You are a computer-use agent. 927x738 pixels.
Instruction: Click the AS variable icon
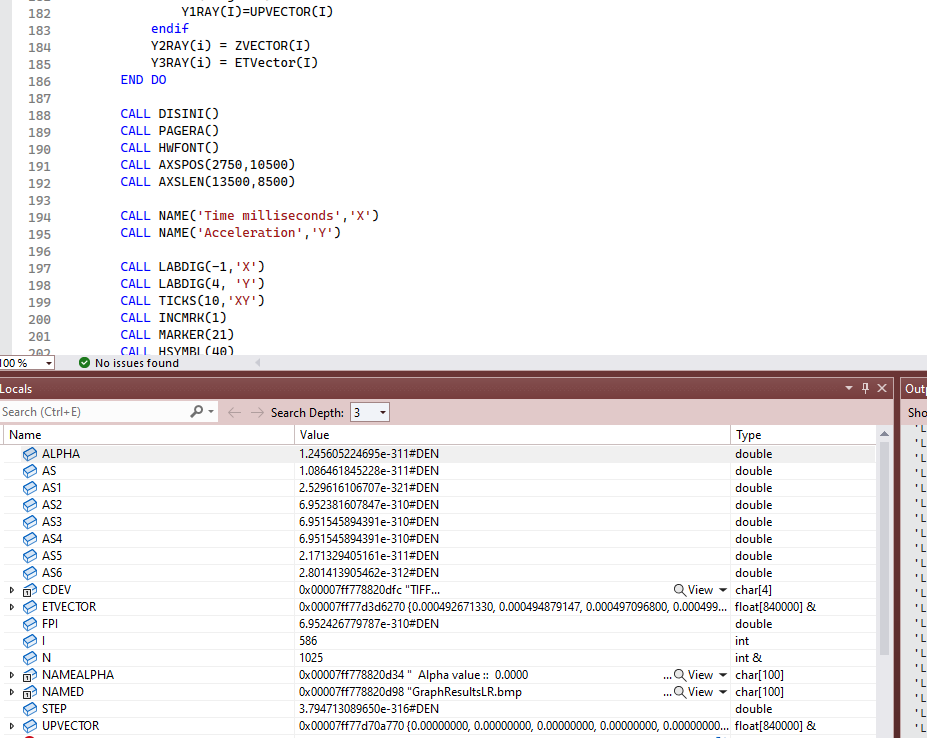point(30,471)
